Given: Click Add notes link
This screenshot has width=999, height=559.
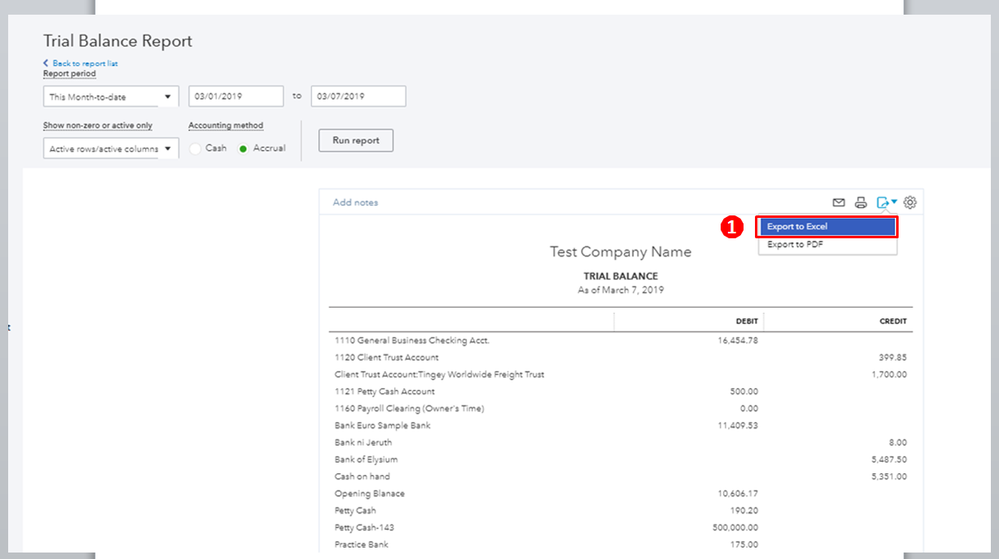Looking at the screenshot, I should point(355,203).
